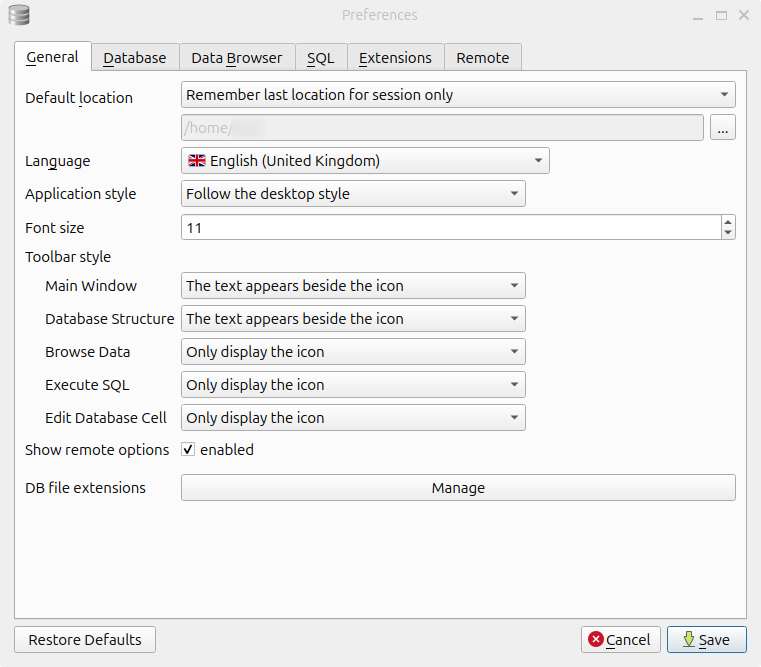Open the Browse Data toolbar style dropdown
Screen dimensions: 761x667
353,352
